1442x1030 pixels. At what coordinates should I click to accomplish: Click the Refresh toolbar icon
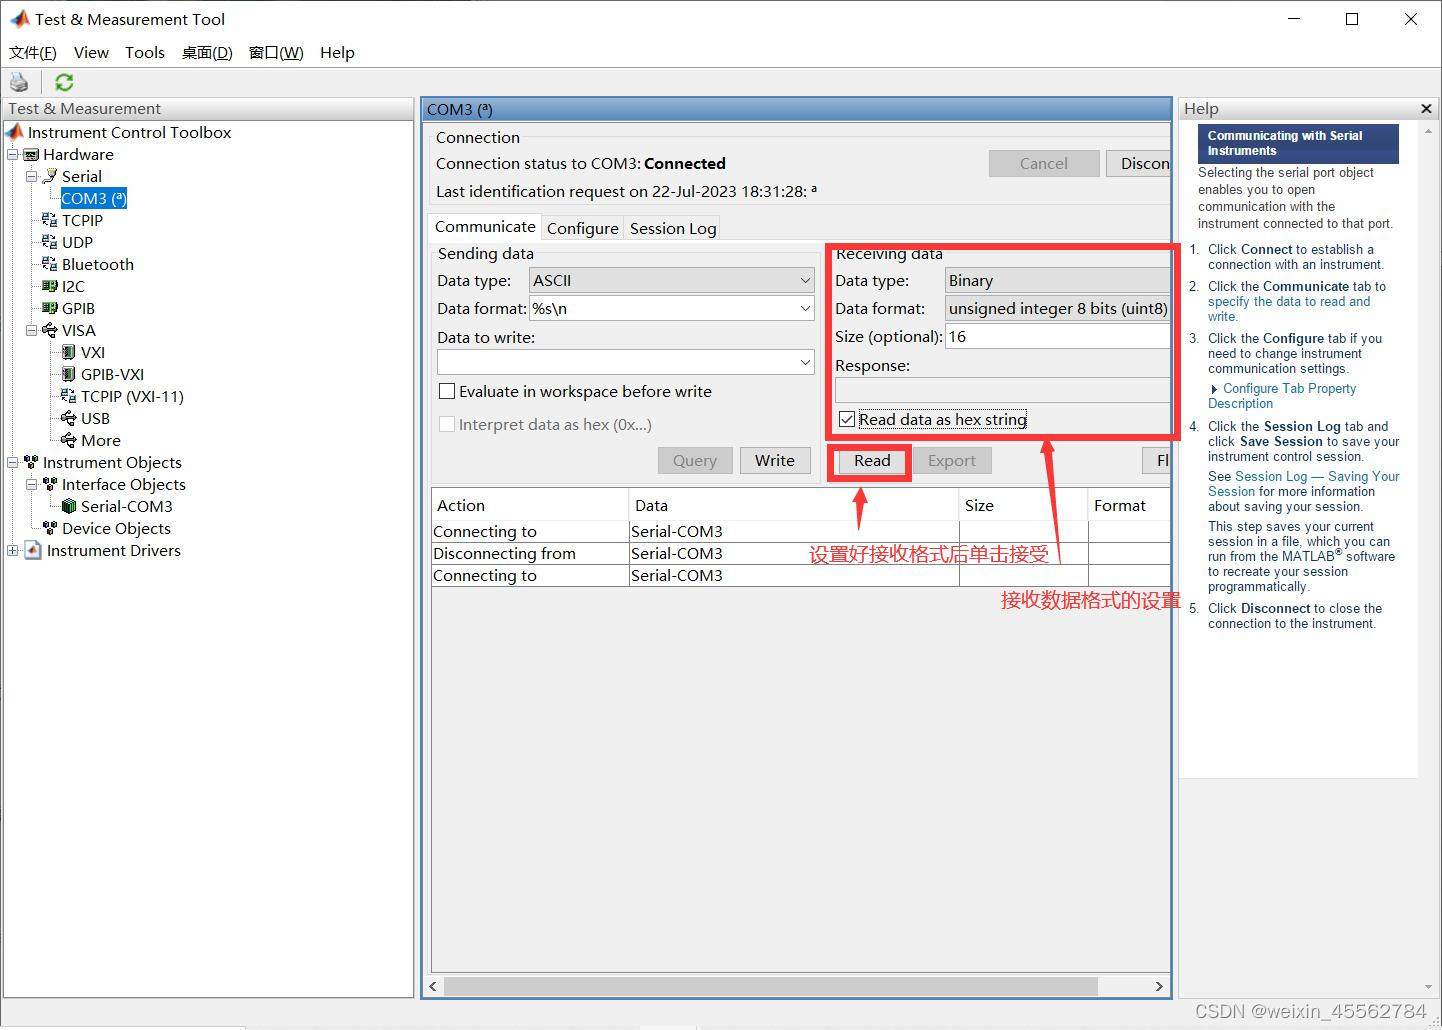[x=63, y=81]
